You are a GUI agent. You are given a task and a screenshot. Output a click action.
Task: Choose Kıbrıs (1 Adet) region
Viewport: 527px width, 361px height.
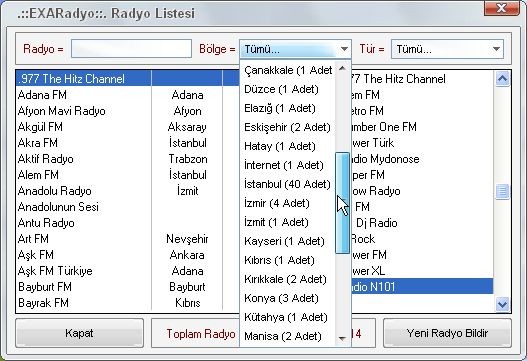[288, 260]
